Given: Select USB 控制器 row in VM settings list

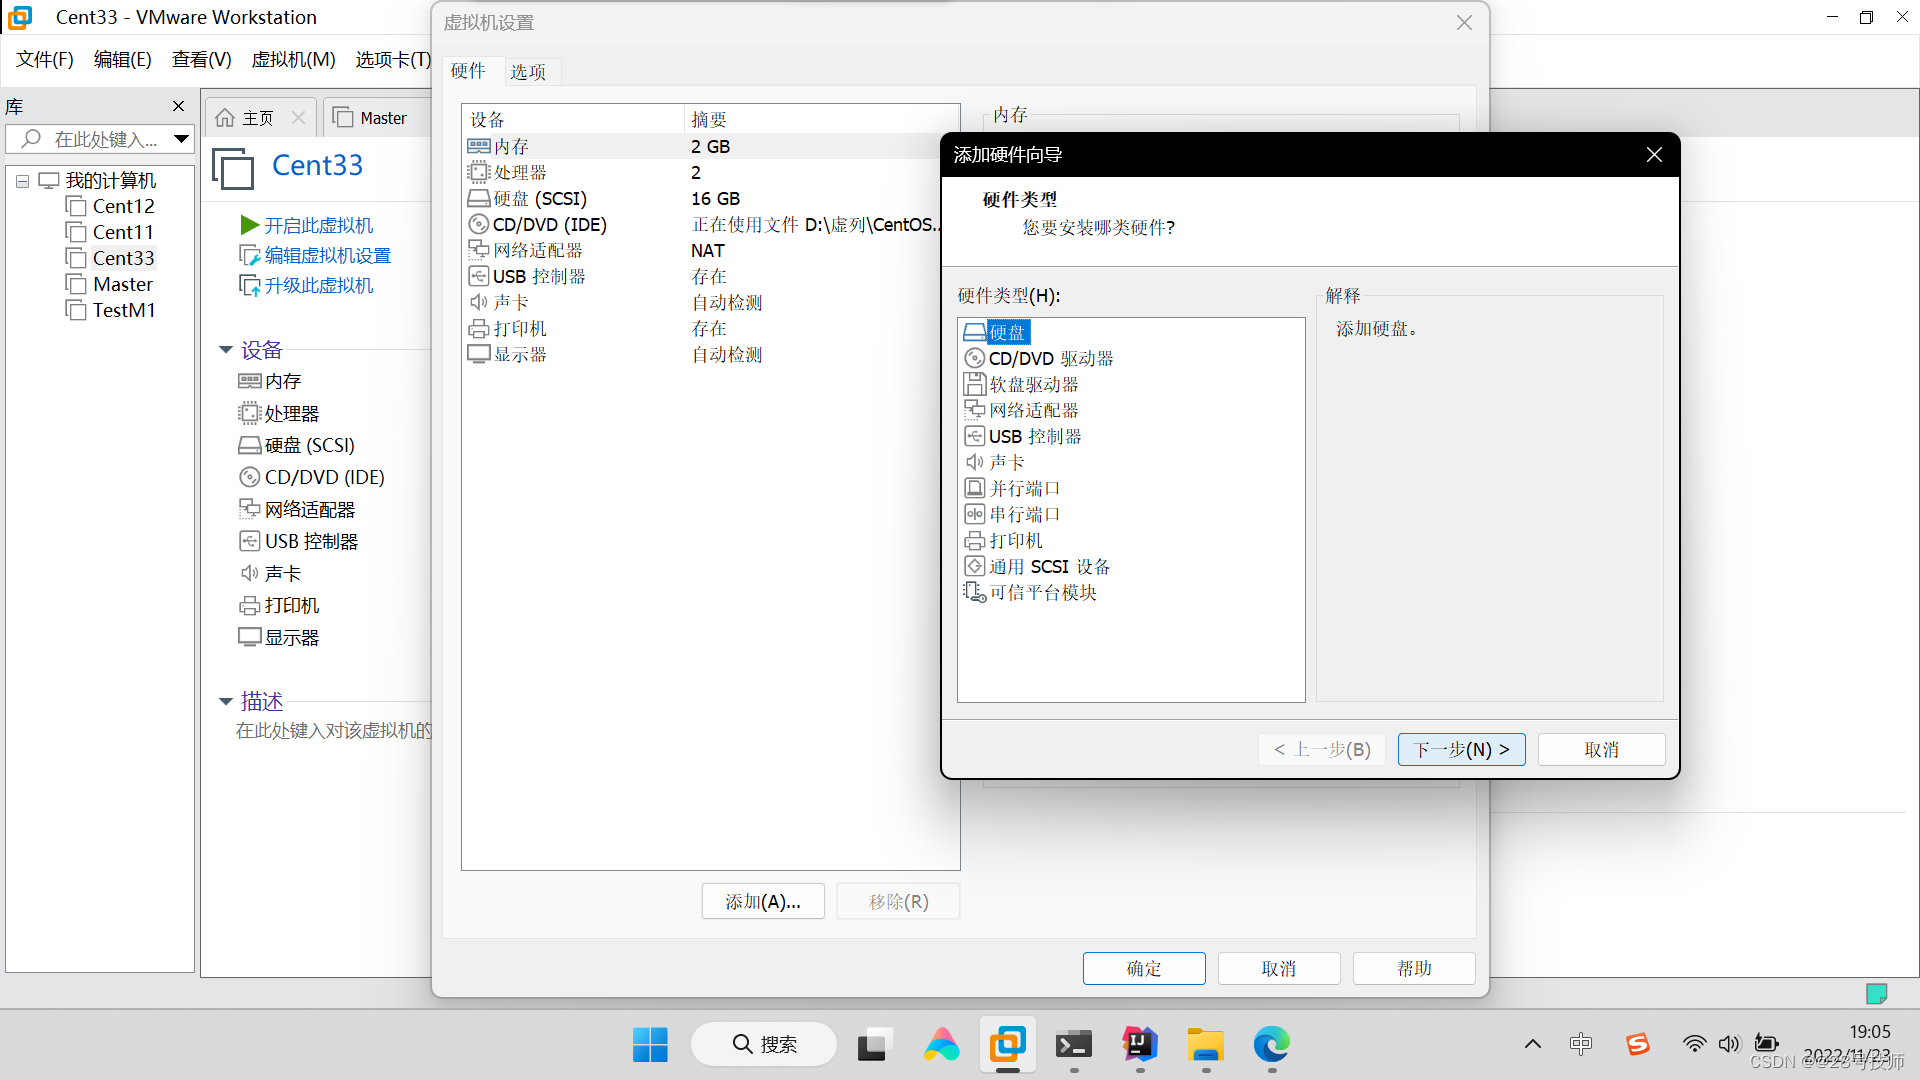Looking at the screenshot, I should coord(710,276).
